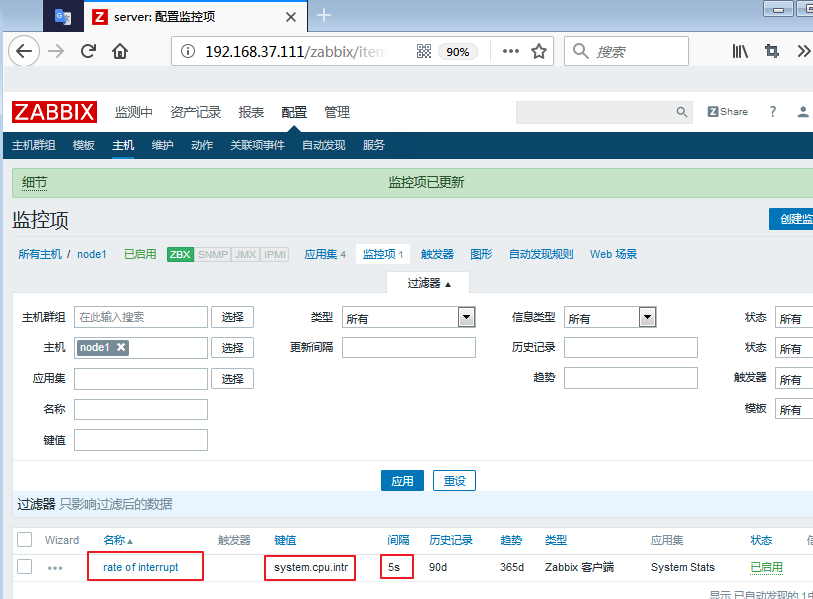Close the server 配置监控项 tab
Viewport: 813px width, 599px height.
(291, 17)
